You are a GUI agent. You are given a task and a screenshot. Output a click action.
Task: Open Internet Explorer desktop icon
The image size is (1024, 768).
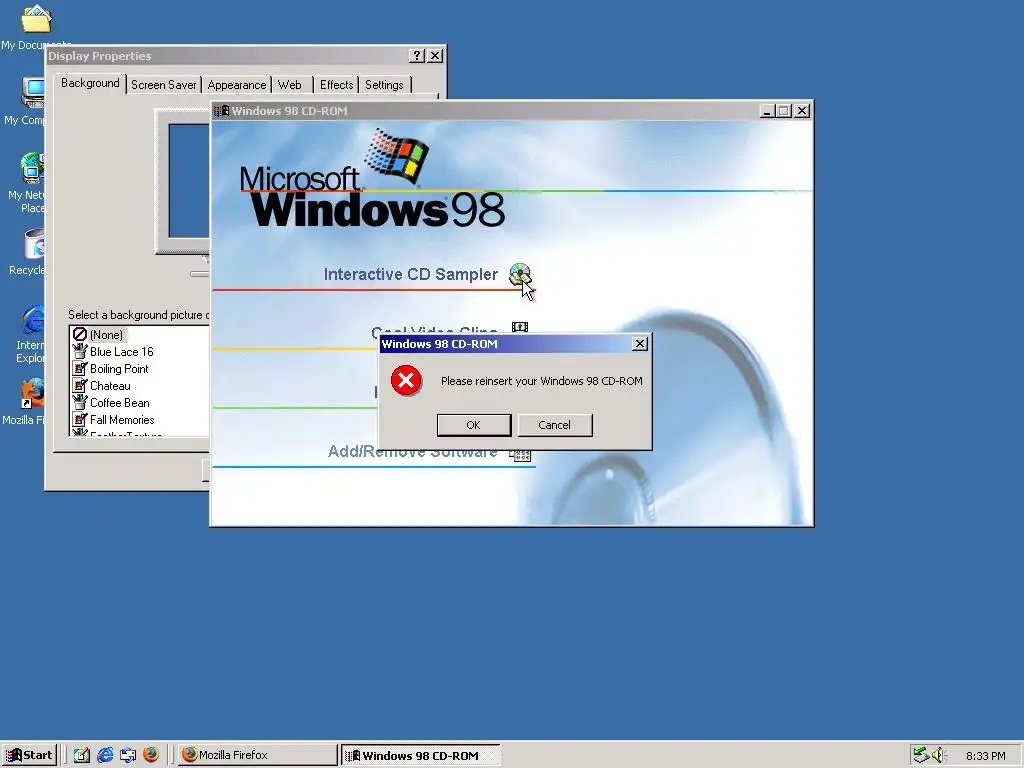30,334
